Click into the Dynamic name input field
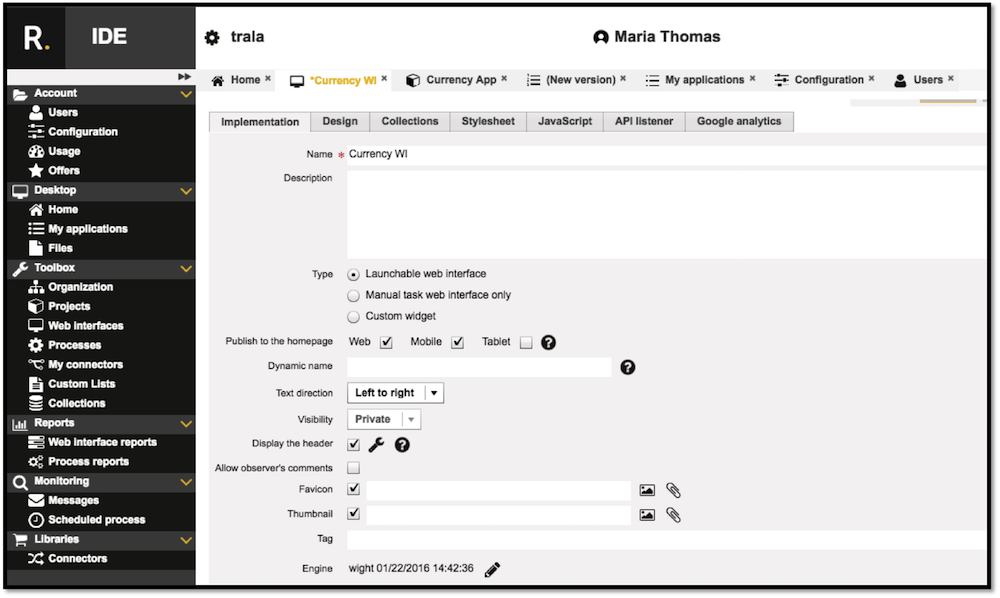This screenshot has width=1000, height=598. 479,367
